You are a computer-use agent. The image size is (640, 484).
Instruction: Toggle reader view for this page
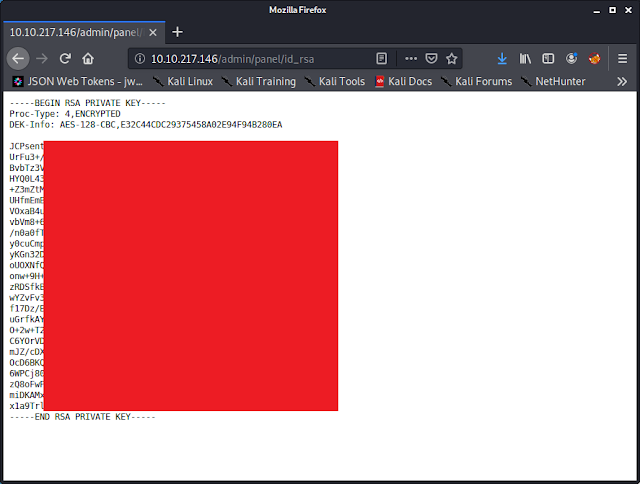coord(381,59)
